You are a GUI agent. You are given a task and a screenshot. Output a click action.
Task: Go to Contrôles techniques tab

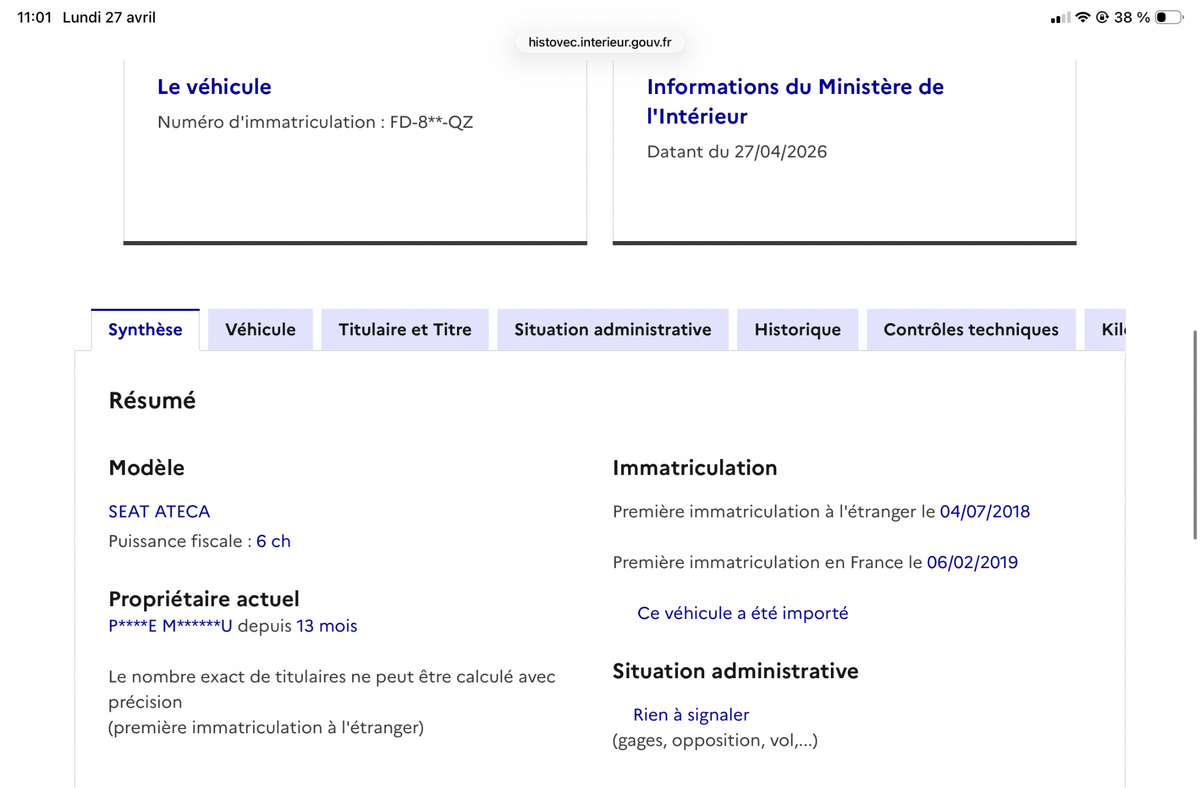[971, 329]
